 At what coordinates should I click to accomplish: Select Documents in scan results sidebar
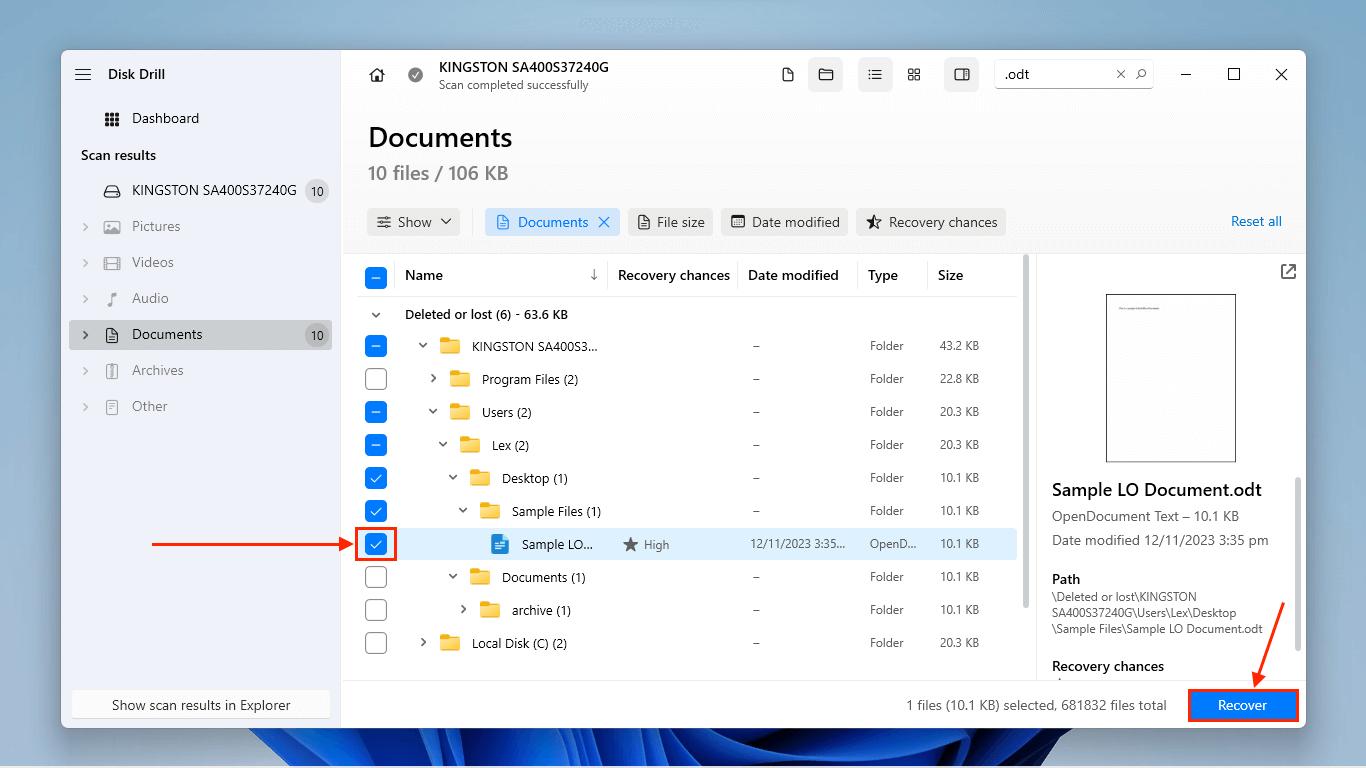(x=200, y=335)
